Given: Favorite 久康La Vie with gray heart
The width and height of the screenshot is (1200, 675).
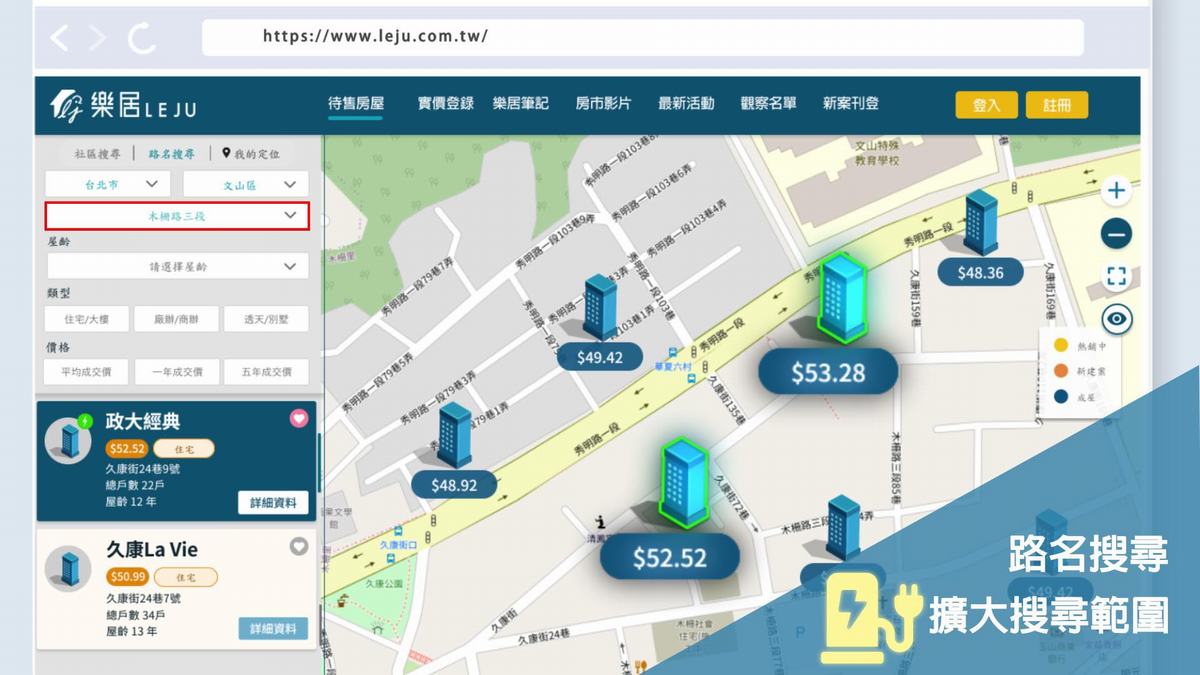Looking at the screenshot, I should [298, 546].
